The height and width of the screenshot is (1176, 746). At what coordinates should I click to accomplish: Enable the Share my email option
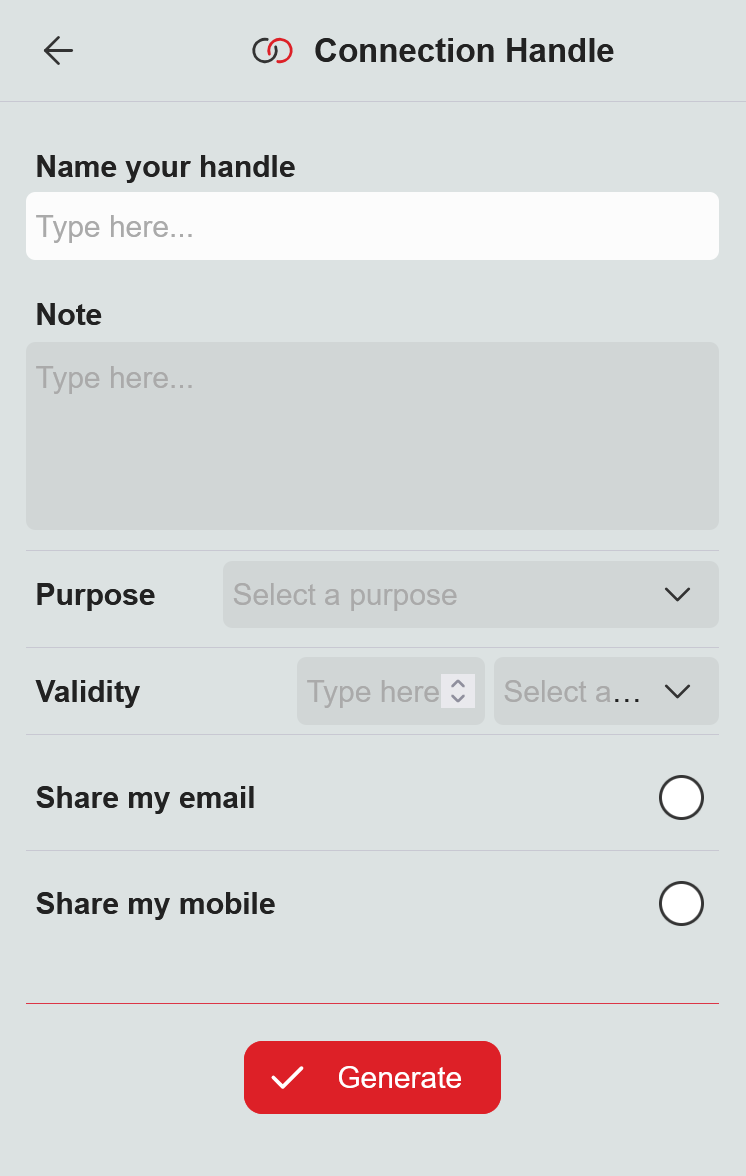coord(681,797)
